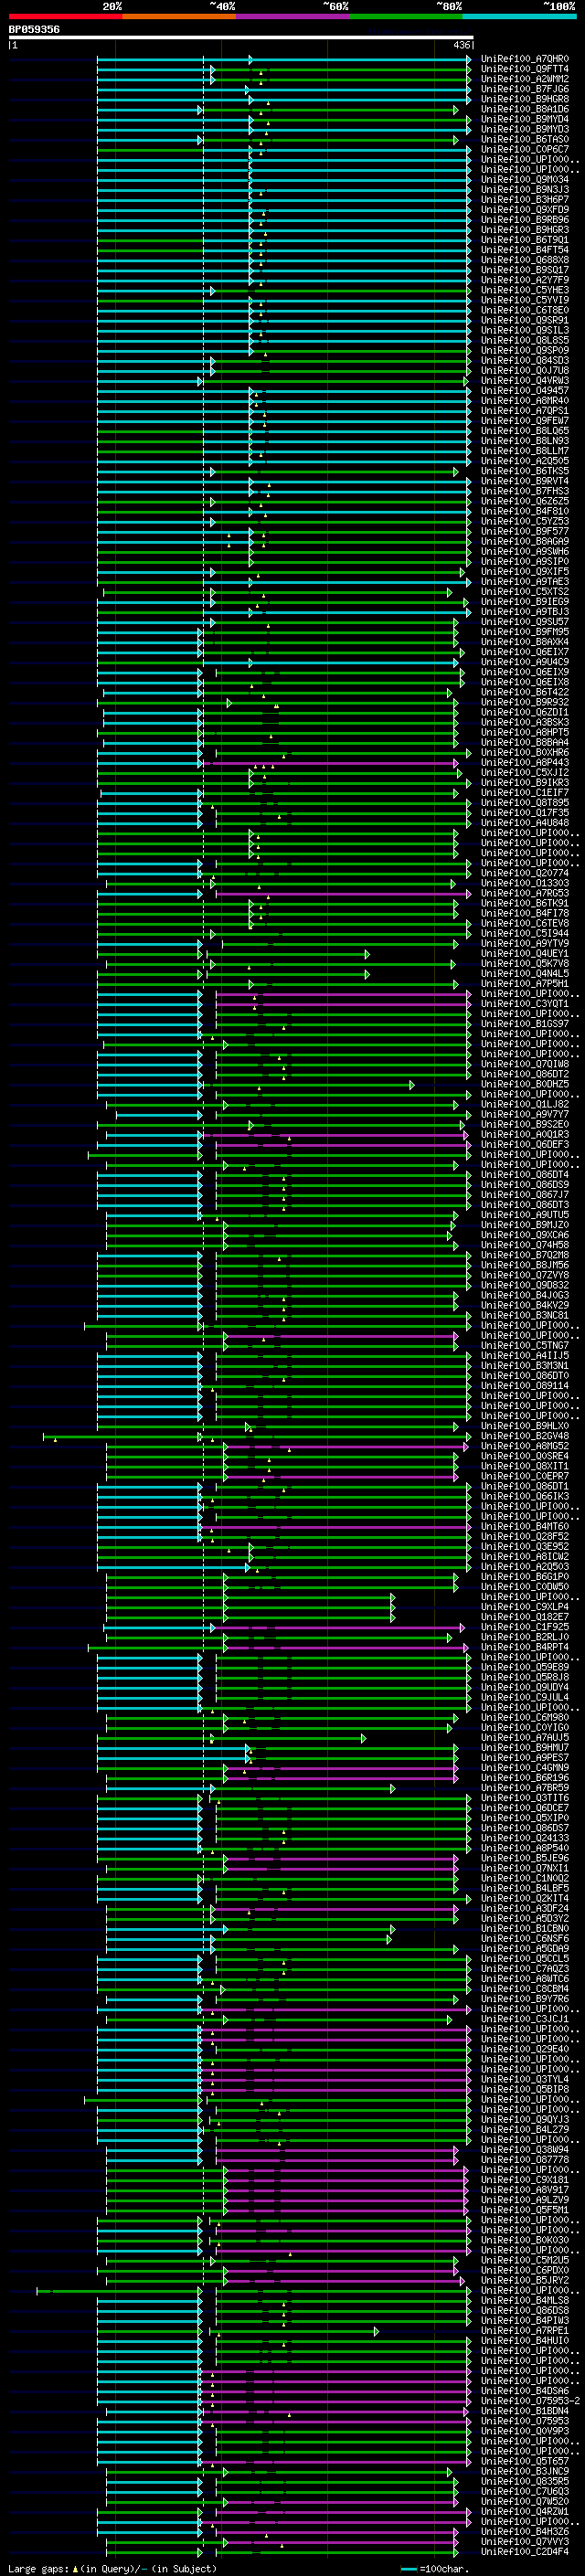Select hit UniRef100_Q9D832
The height and width of the screenshot is (2576, 585).
coord(524,1285)
